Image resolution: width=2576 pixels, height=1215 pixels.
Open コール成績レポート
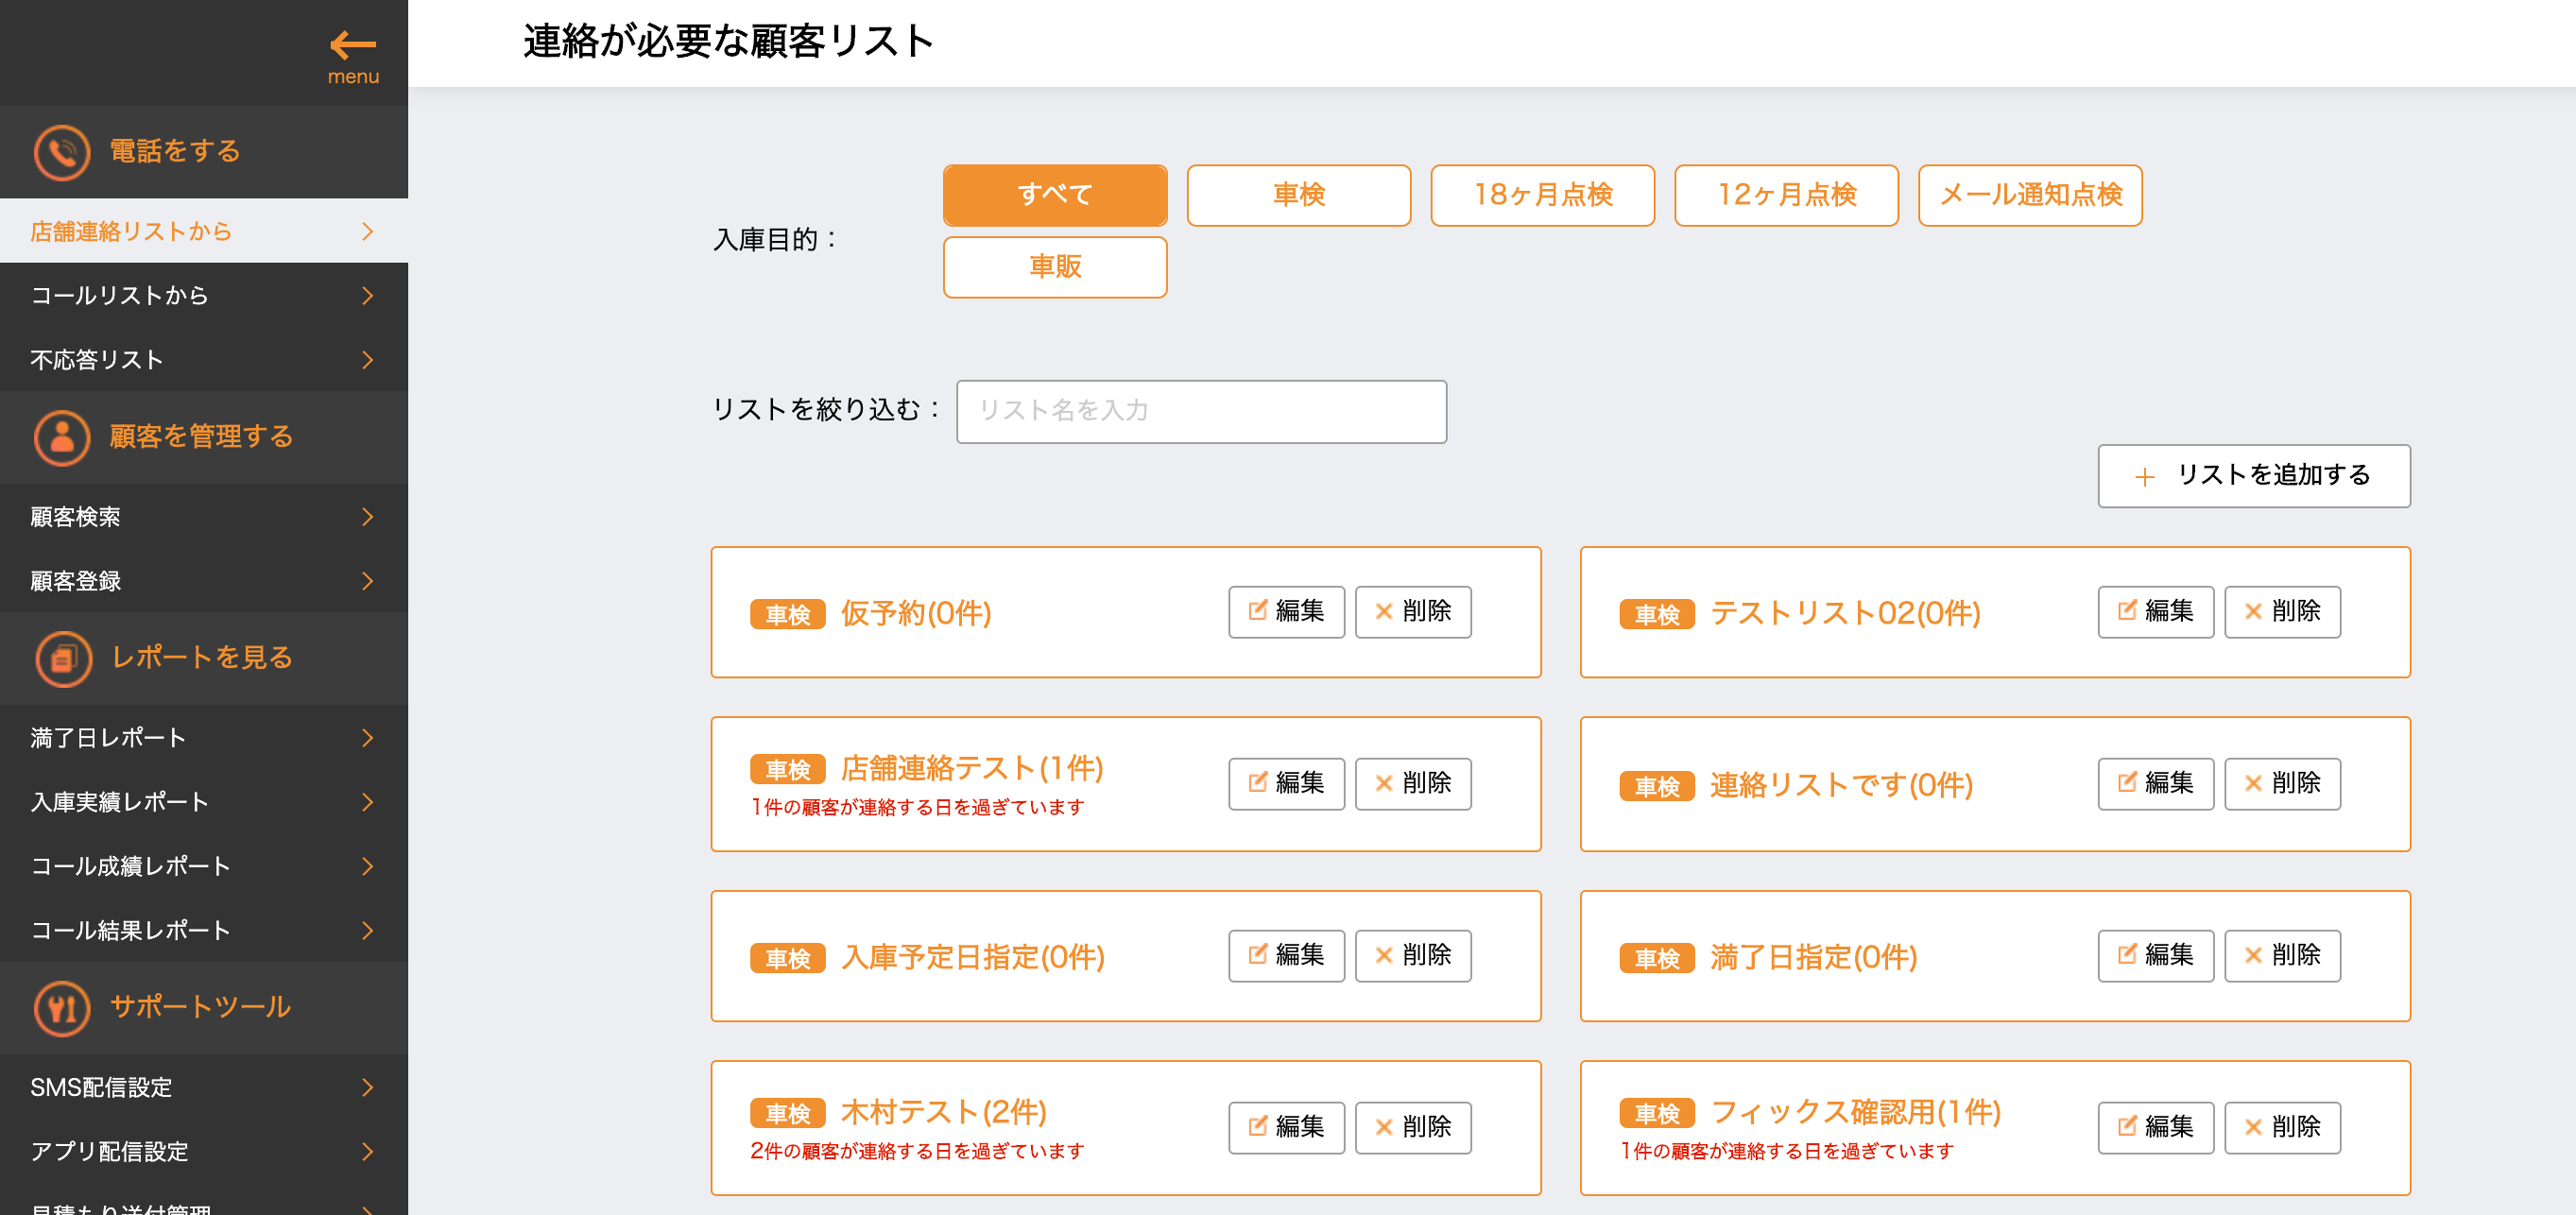204,866
